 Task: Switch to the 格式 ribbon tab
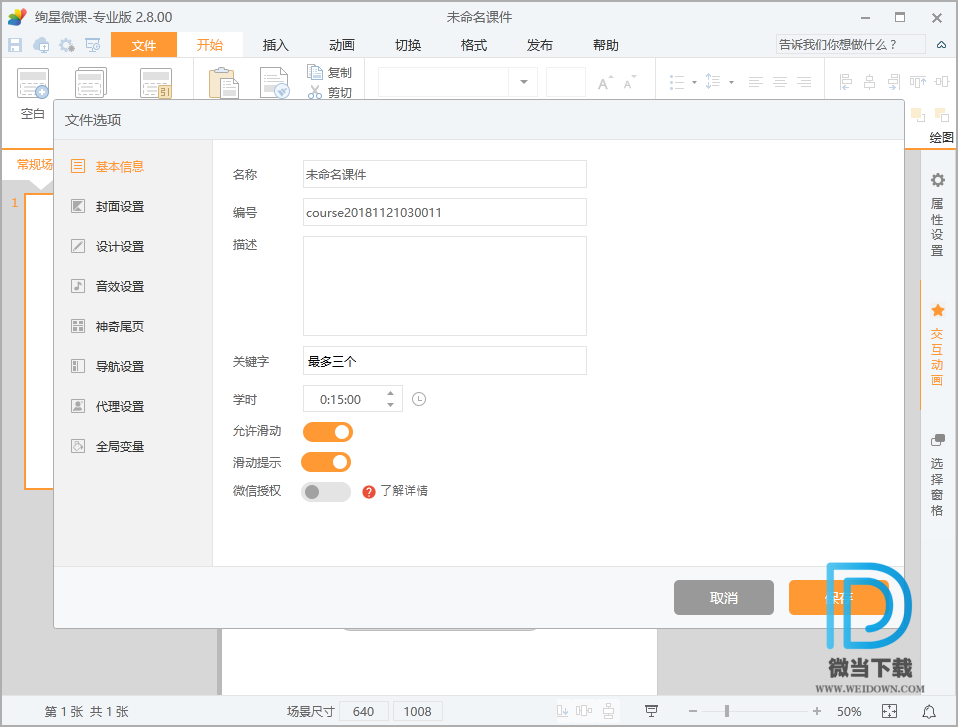tap(474, 45)
